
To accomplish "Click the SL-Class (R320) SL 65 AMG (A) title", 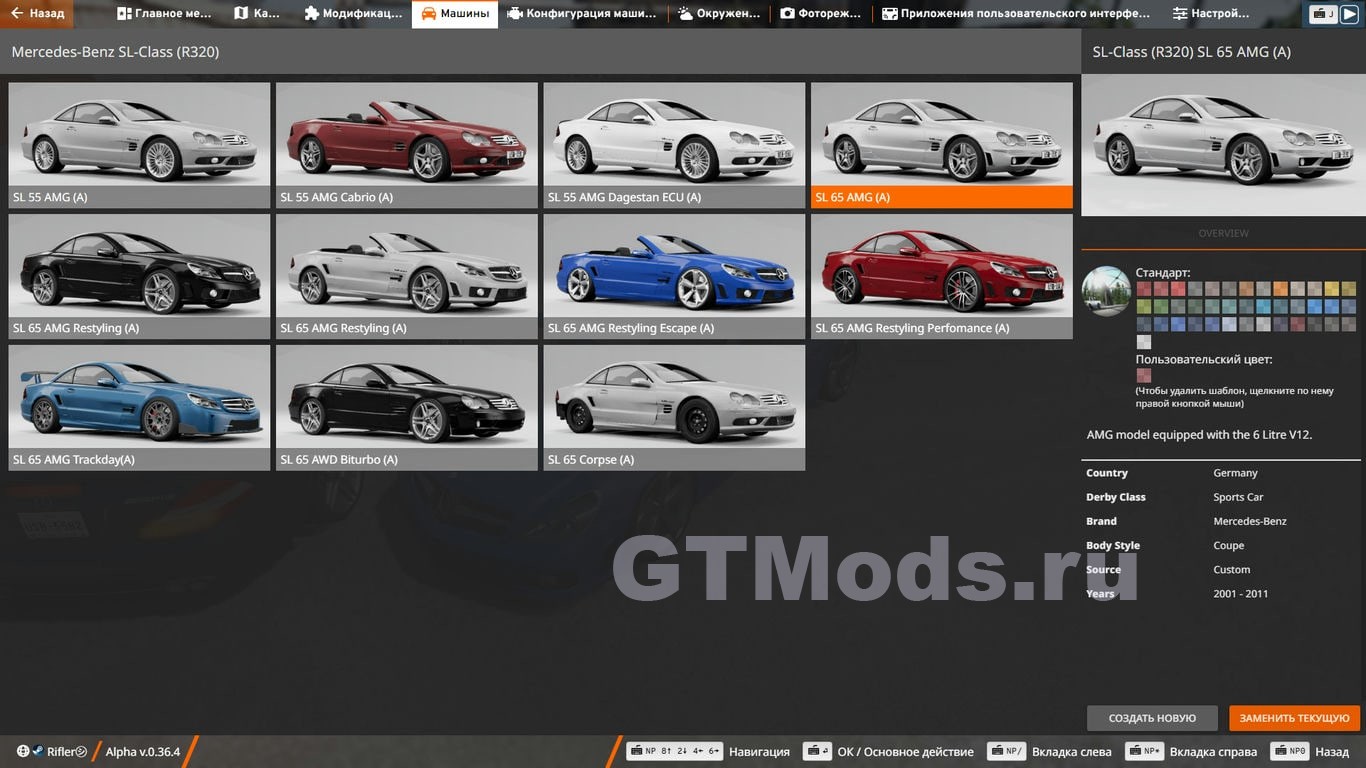I will click(1191, 52).
